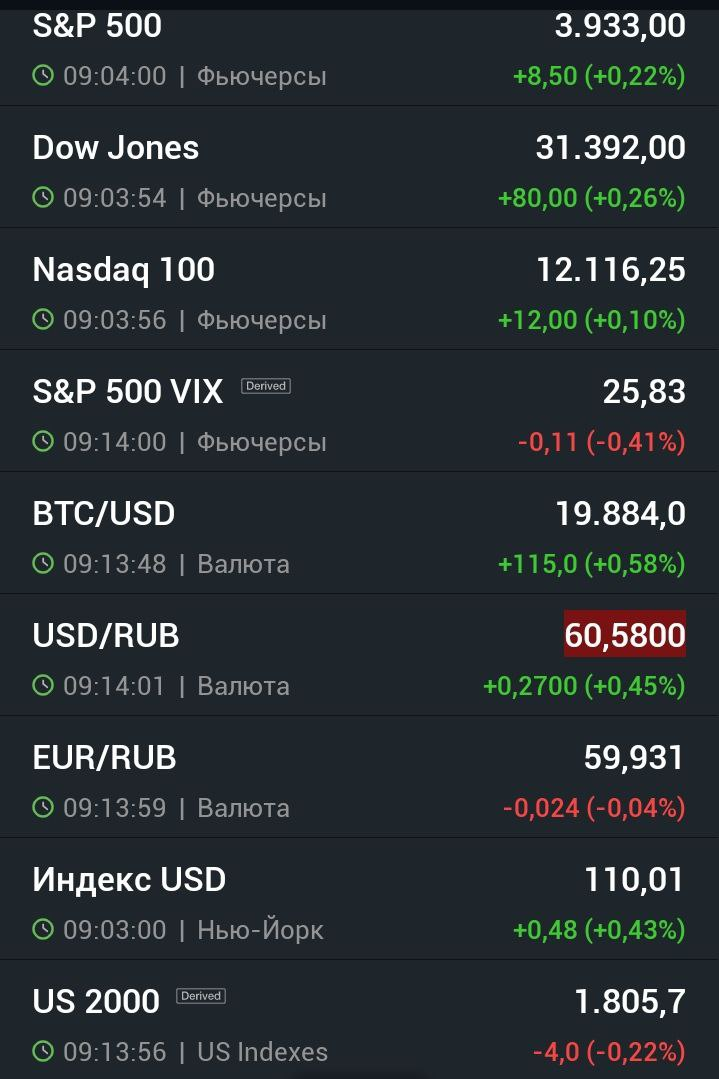The width and height of the screenshot is (719, 1079).
Task: Open the S&P 500 futures quote
Action: pyautogui.click(x=359, y=53)
